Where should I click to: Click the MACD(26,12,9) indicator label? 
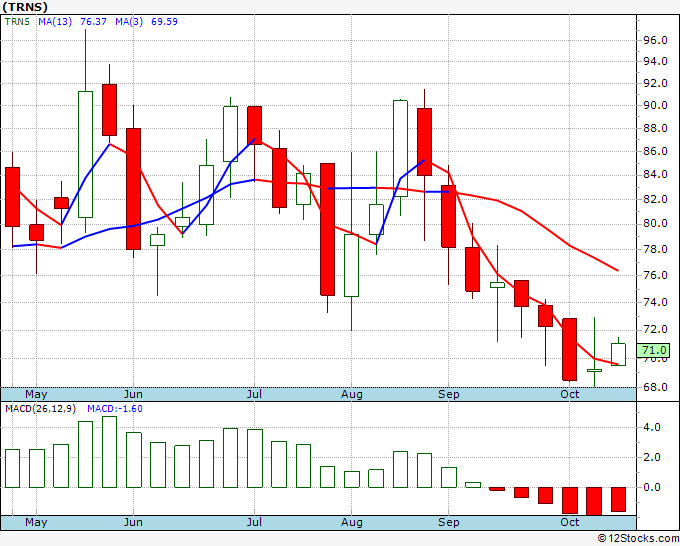coord(40,409)
